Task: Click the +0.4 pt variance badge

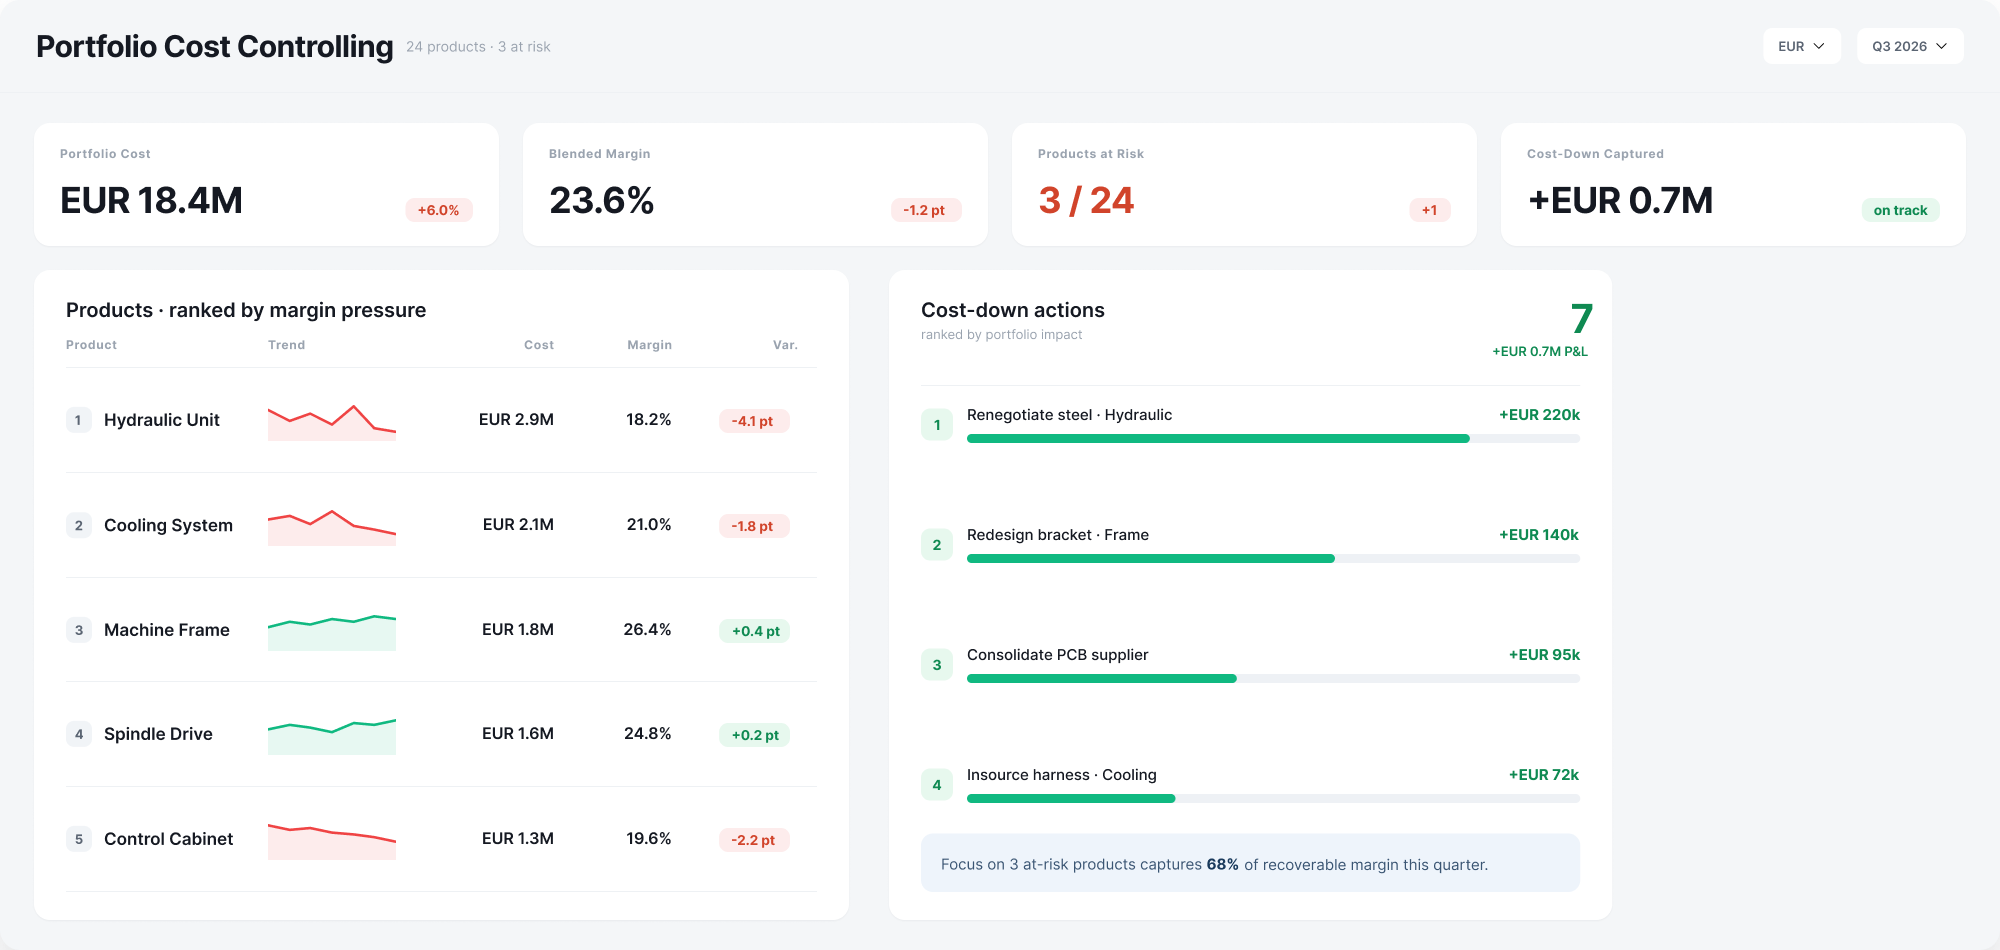Action: [x=755, y=631]
